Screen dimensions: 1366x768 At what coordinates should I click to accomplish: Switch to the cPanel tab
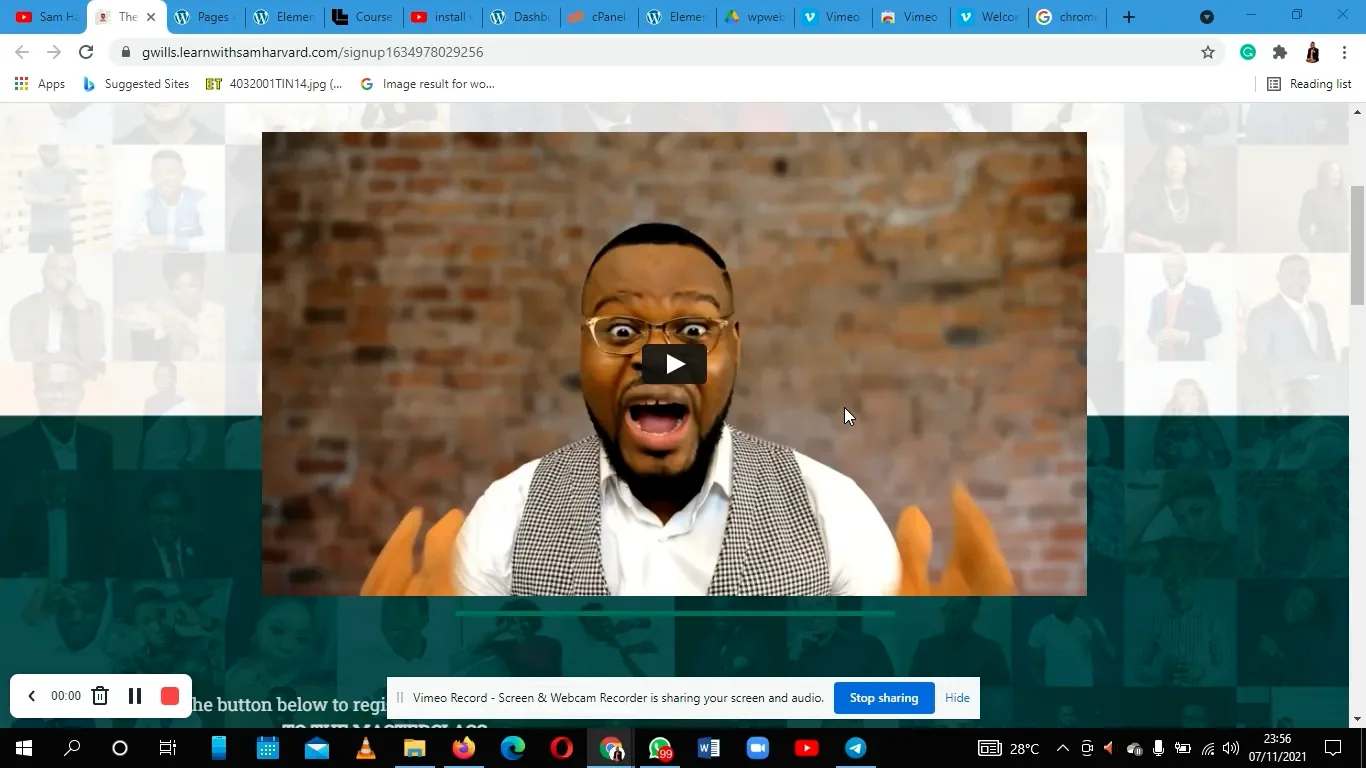tap(599, 17)
